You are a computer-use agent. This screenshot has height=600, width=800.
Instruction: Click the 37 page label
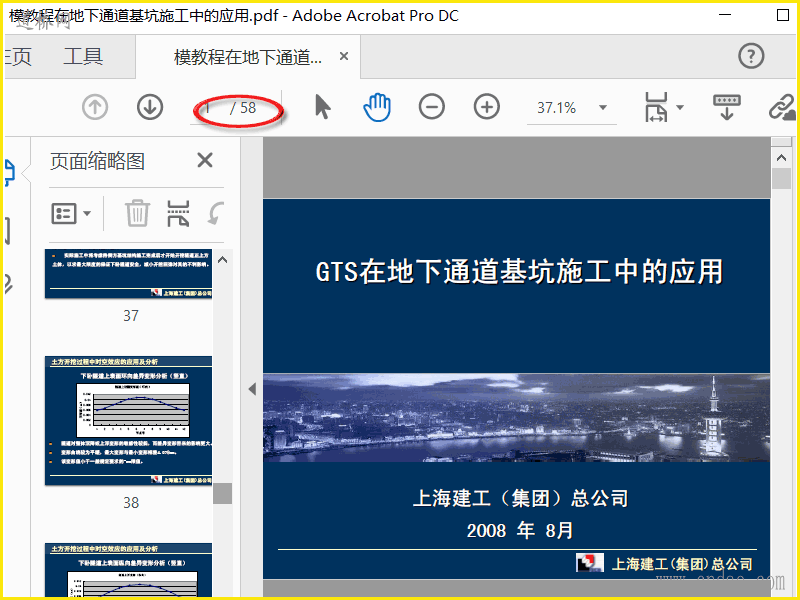point(131,315)
